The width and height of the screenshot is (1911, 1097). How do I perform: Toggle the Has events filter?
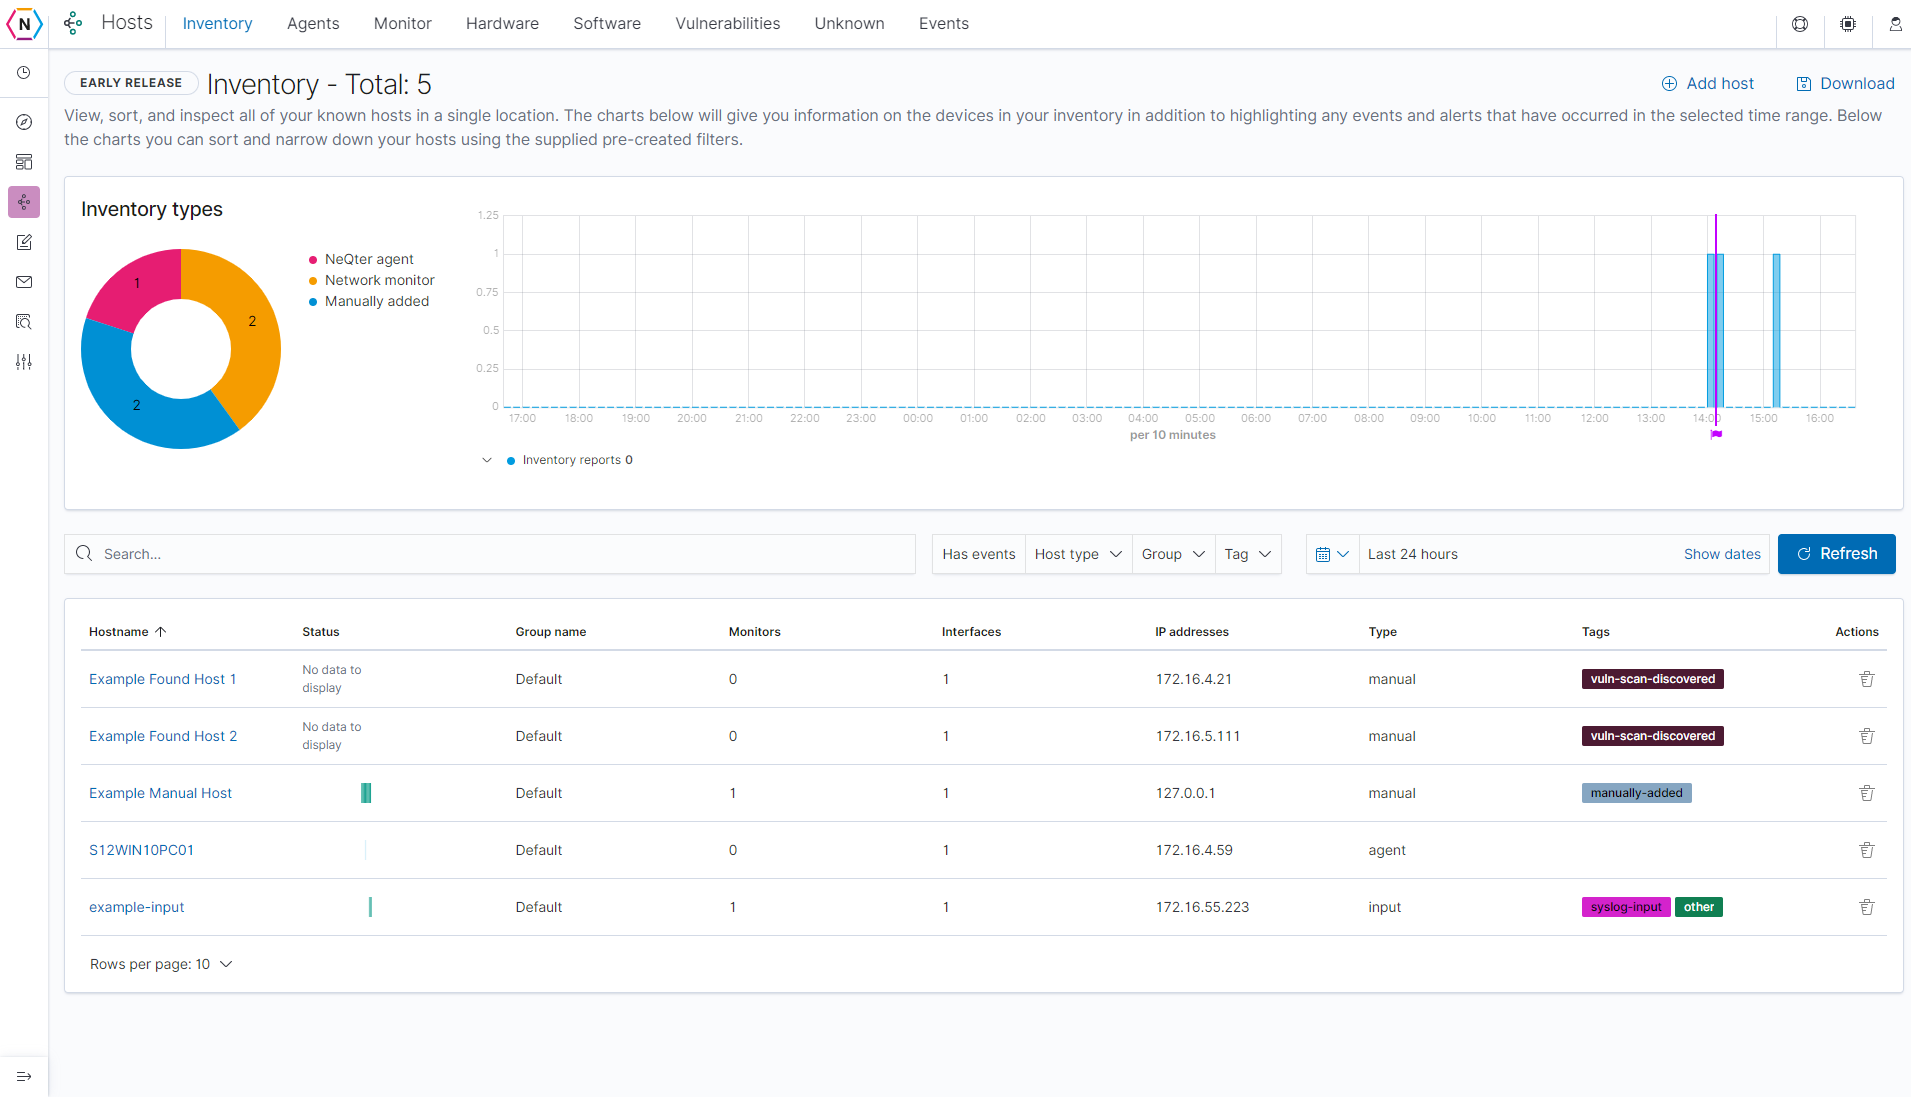coord(978,554)
